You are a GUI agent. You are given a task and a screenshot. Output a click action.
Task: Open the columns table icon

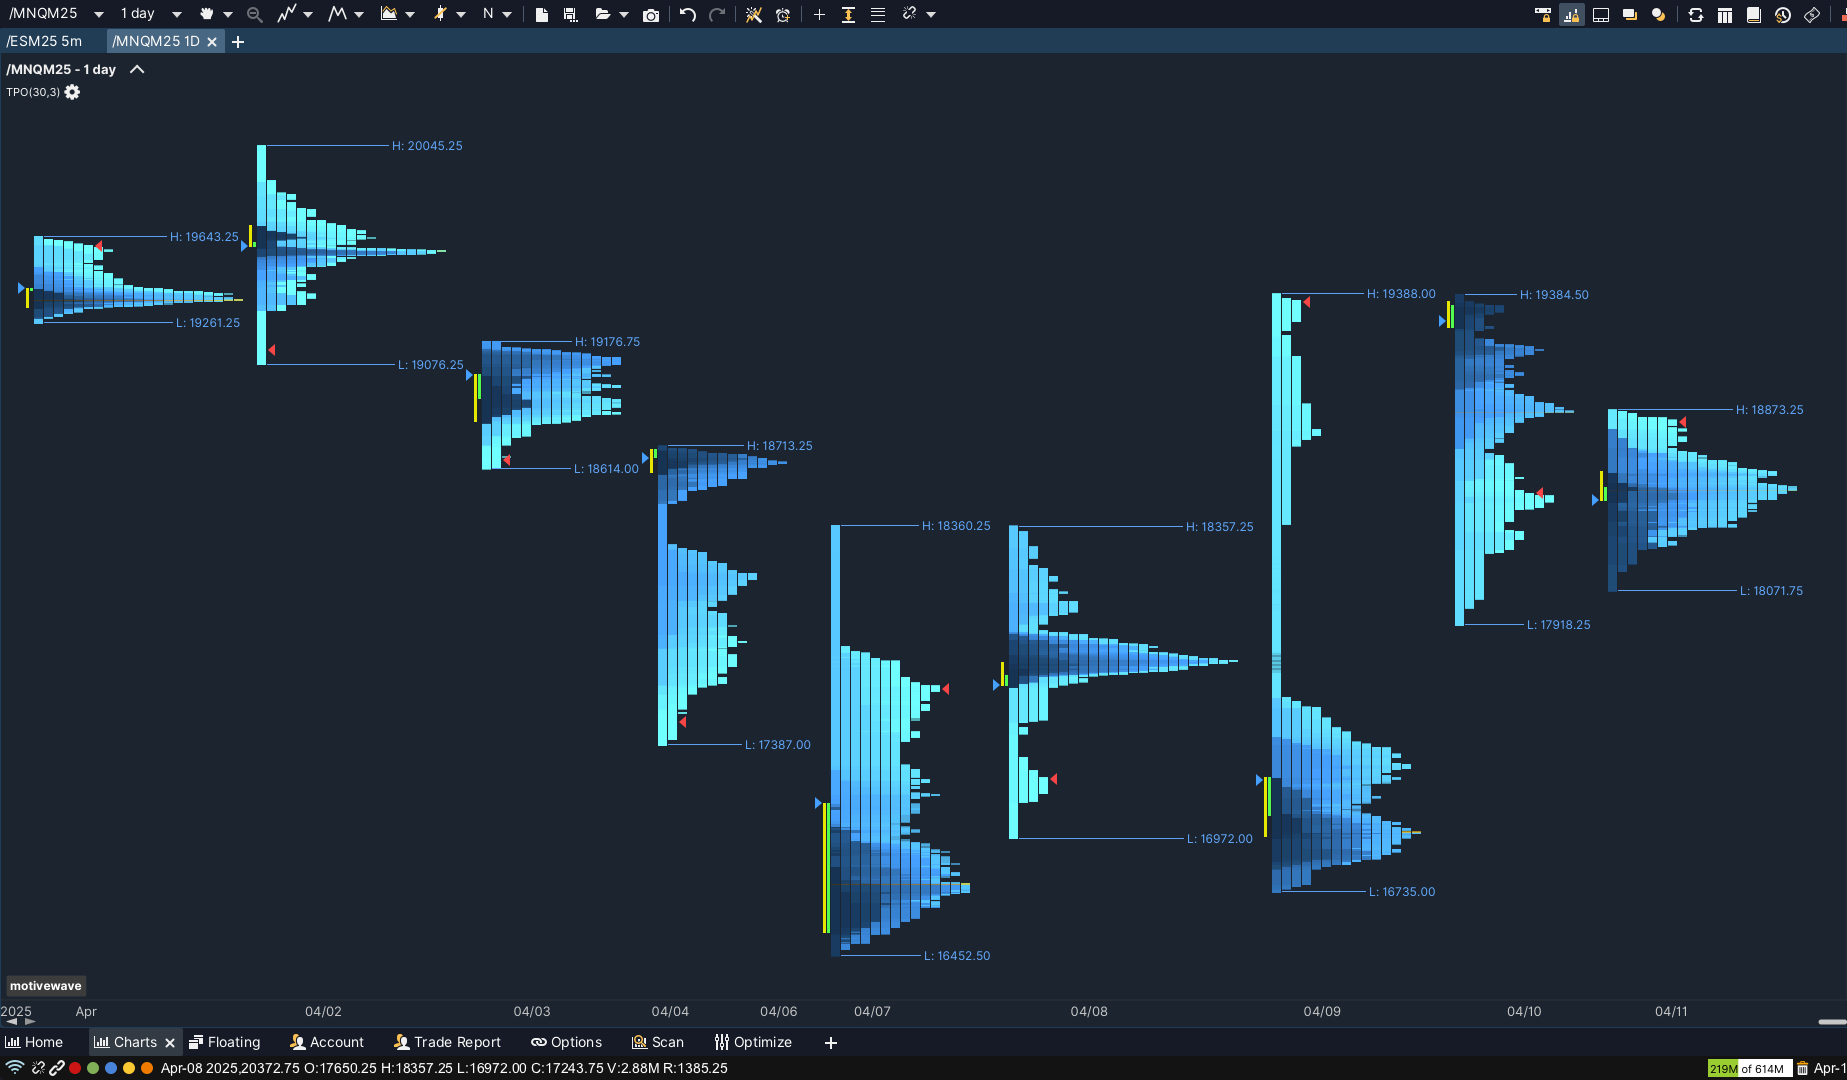pos(1725,15)
